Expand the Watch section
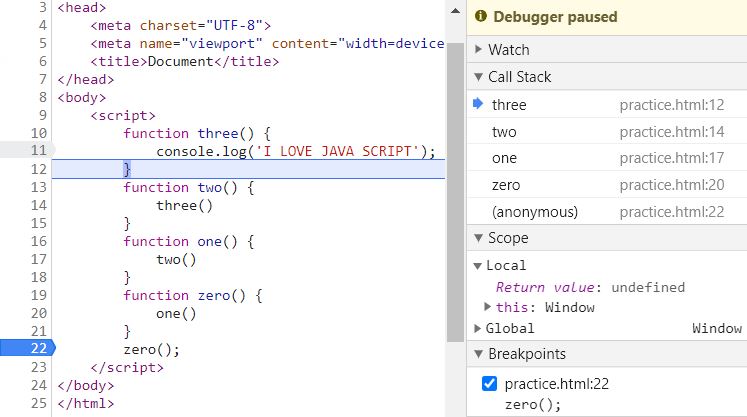747x417 pixels. [x=478, y=49]
